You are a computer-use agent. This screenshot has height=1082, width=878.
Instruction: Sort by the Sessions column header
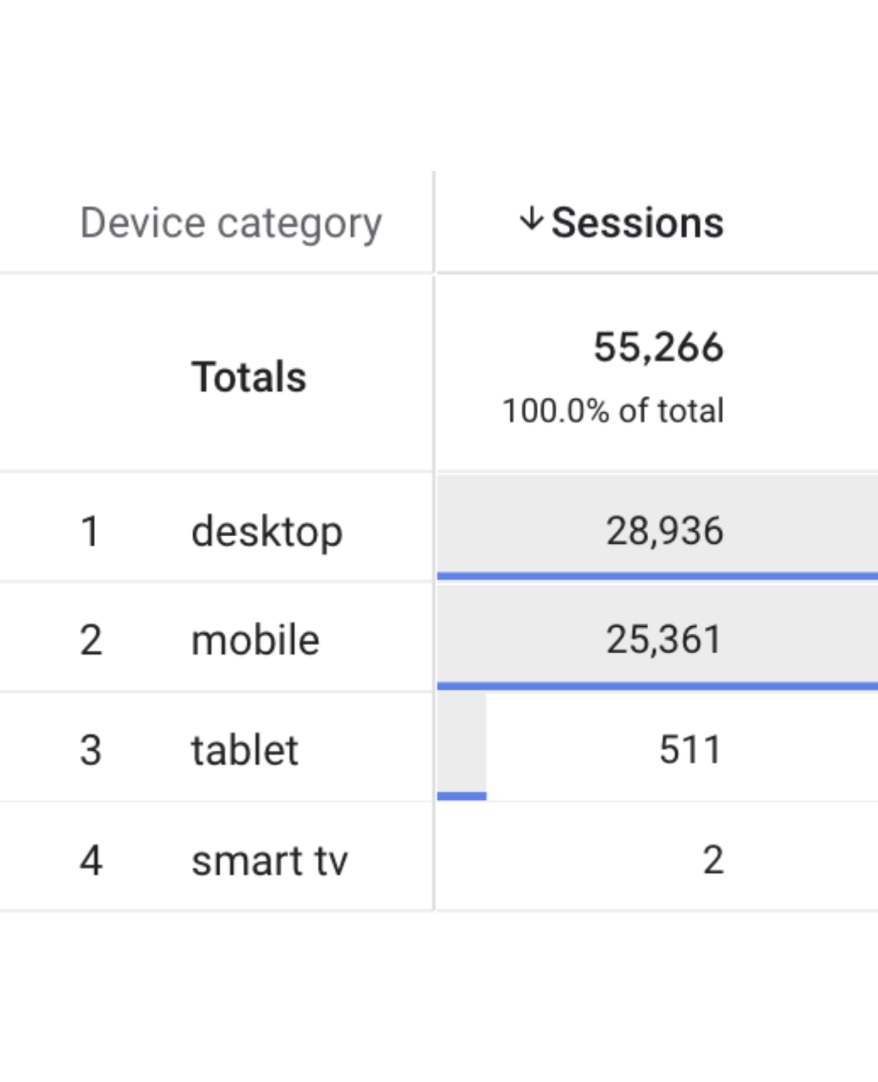click(x=637, y=222)
